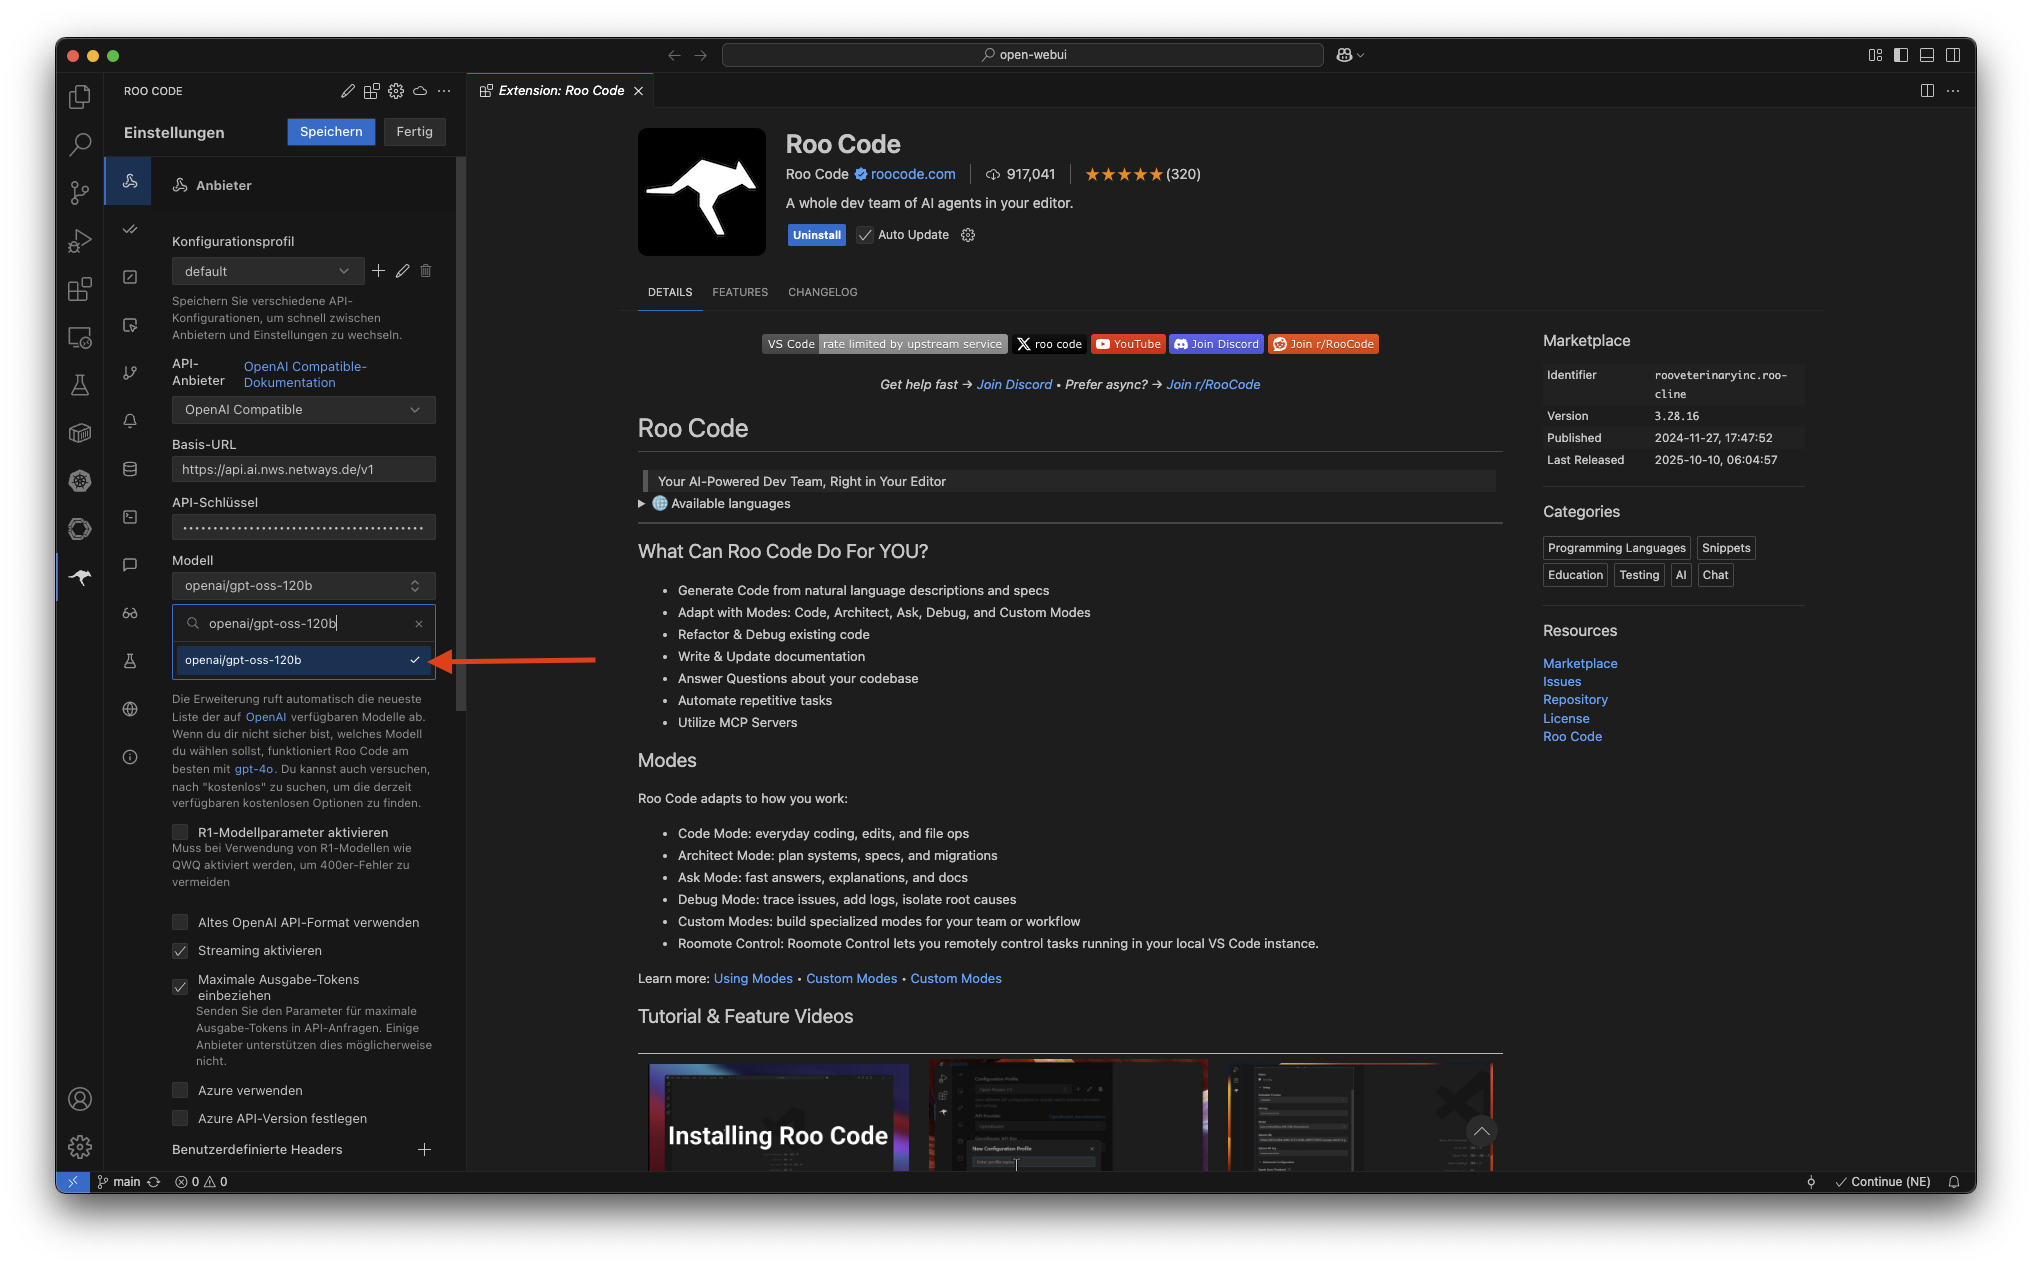Open the globe language settings section
This screenshot has height=1267, width=2032.
130,709
